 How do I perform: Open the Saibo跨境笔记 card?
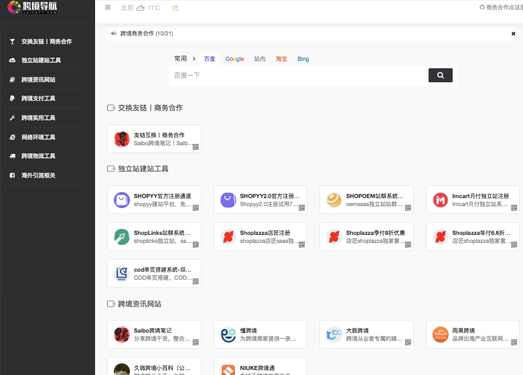[154, 334]
